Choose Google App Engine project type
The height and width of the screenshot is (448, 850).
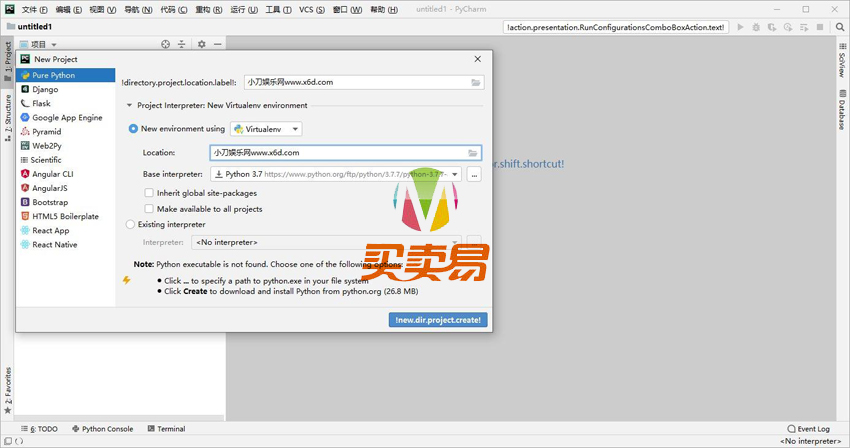(x=66, y=117)
